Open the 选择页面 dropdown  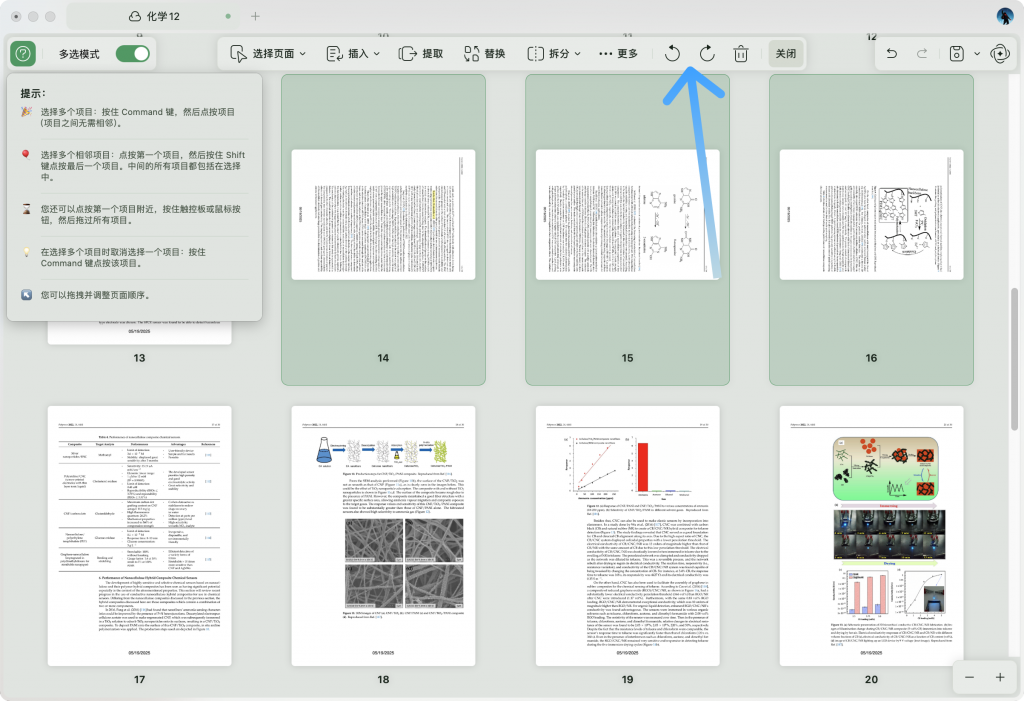(x=268, y=54)
